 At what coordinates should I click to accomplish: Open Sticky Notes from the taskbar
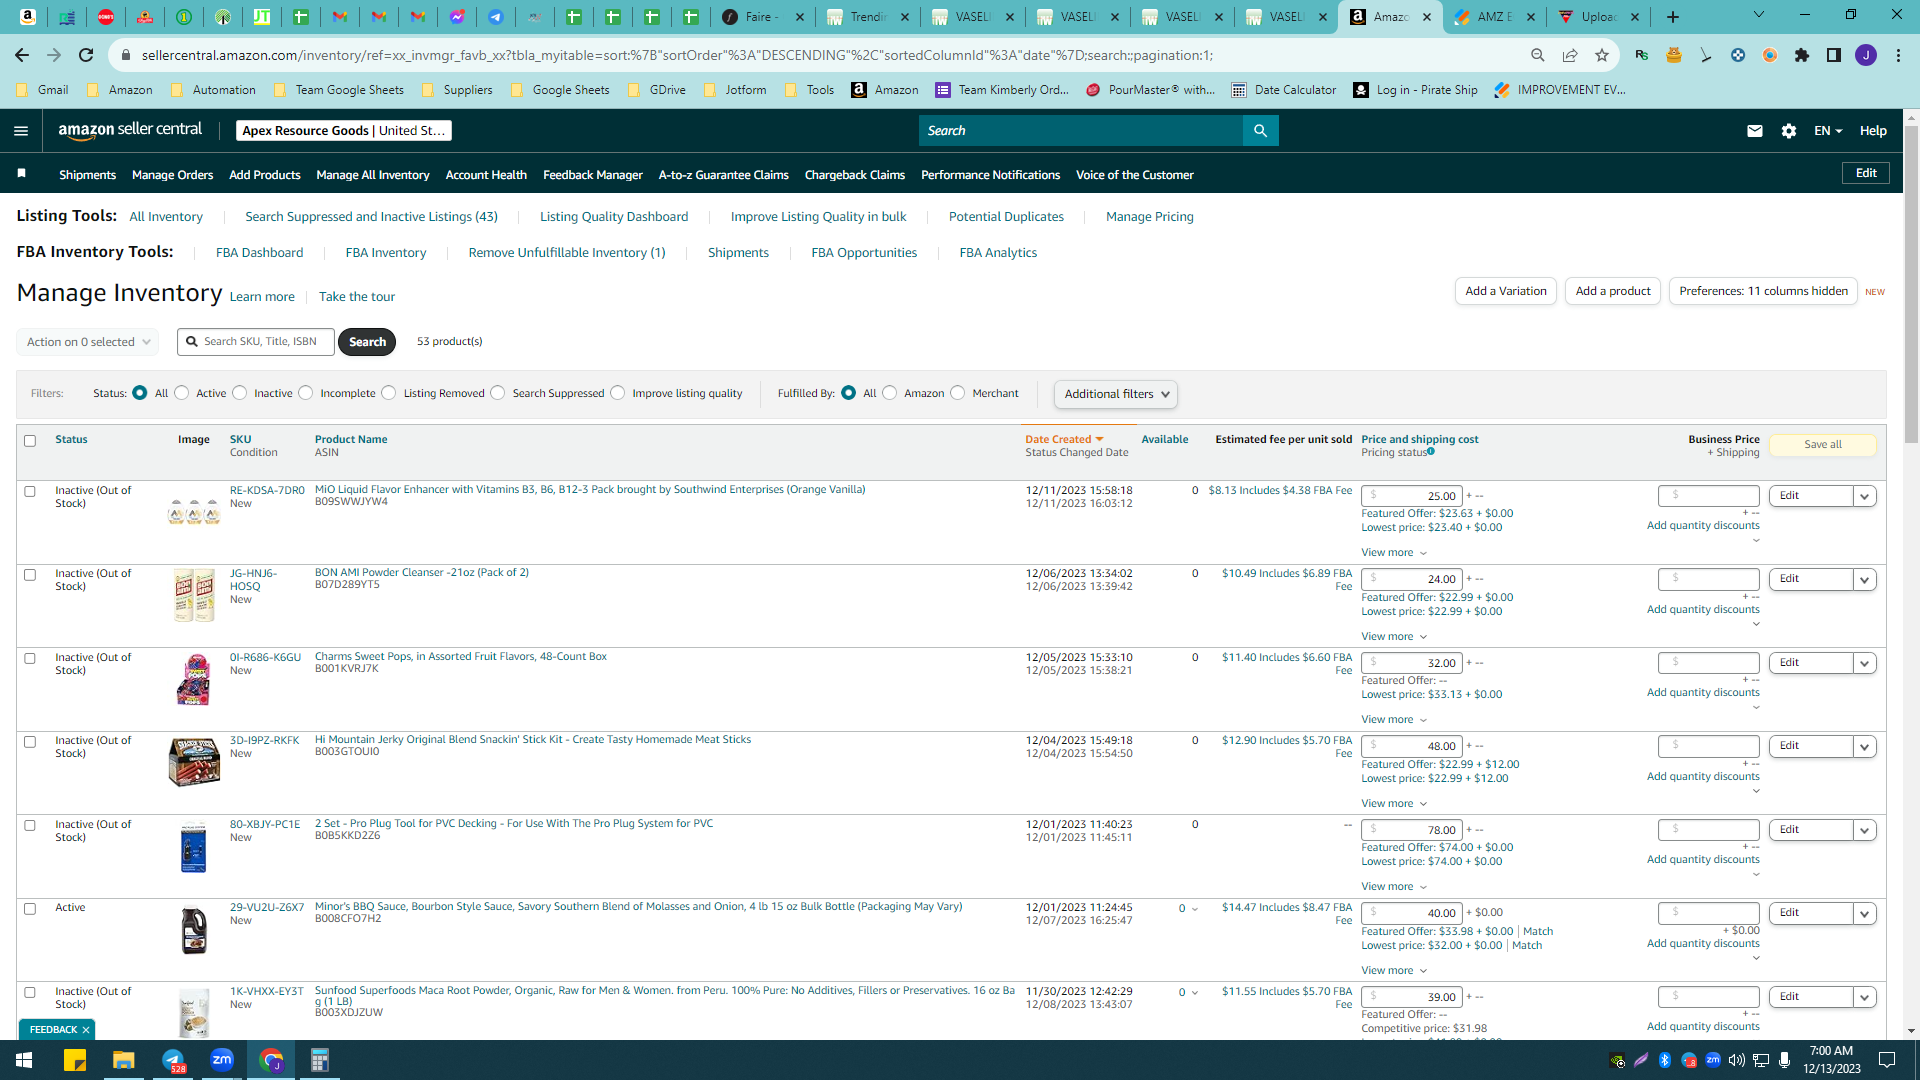(75, 1060)
